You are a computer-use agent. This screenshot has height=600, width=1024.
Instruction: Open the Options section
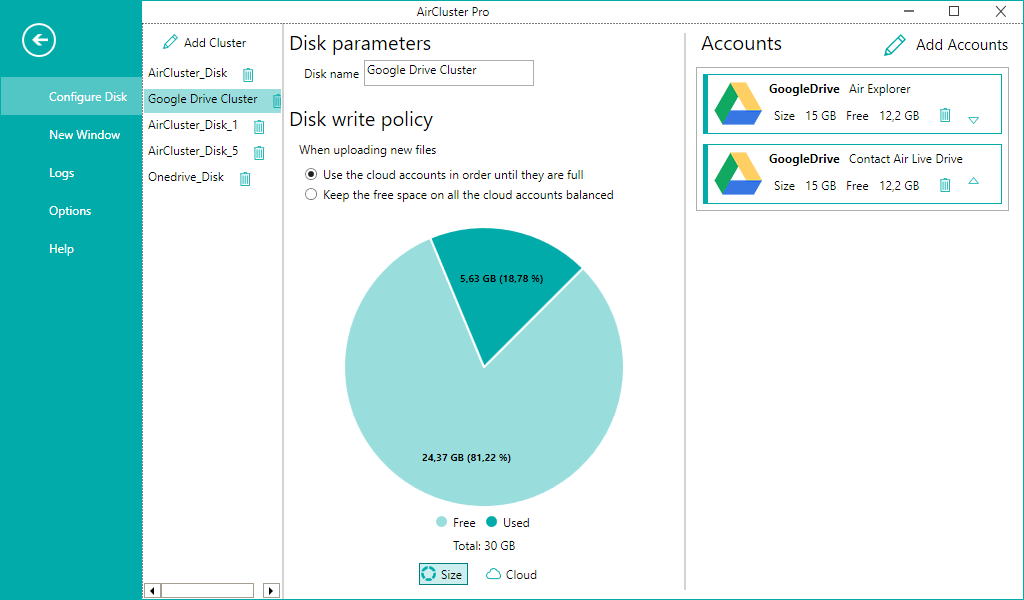click(71, 210)
